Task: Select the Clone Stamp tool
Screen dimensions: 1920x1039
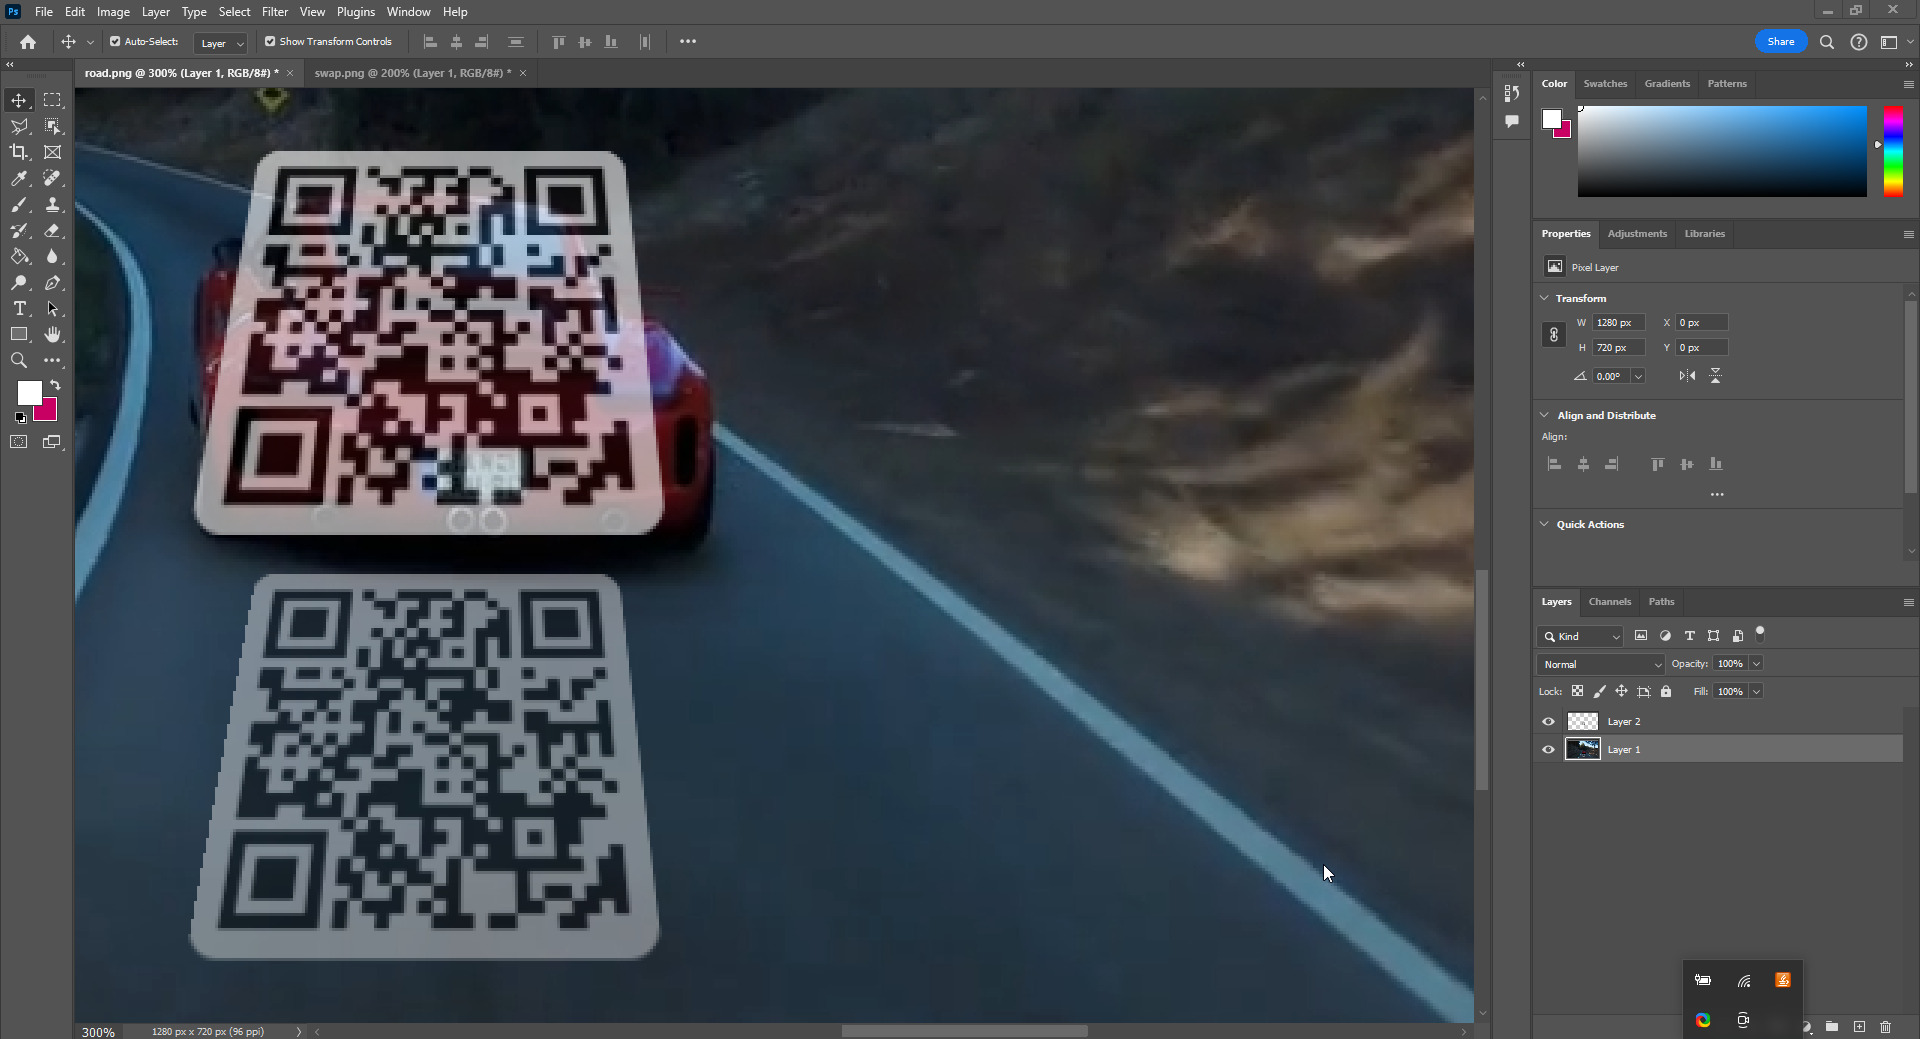Action: (x=52, y=204)
